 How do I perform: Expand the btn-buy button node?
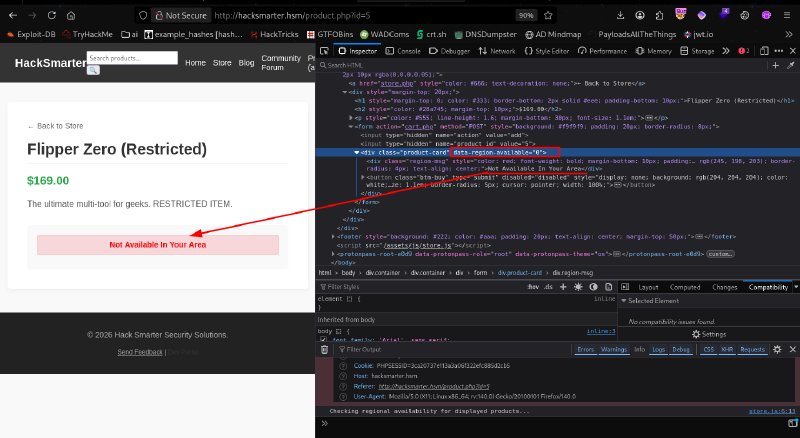363,178
